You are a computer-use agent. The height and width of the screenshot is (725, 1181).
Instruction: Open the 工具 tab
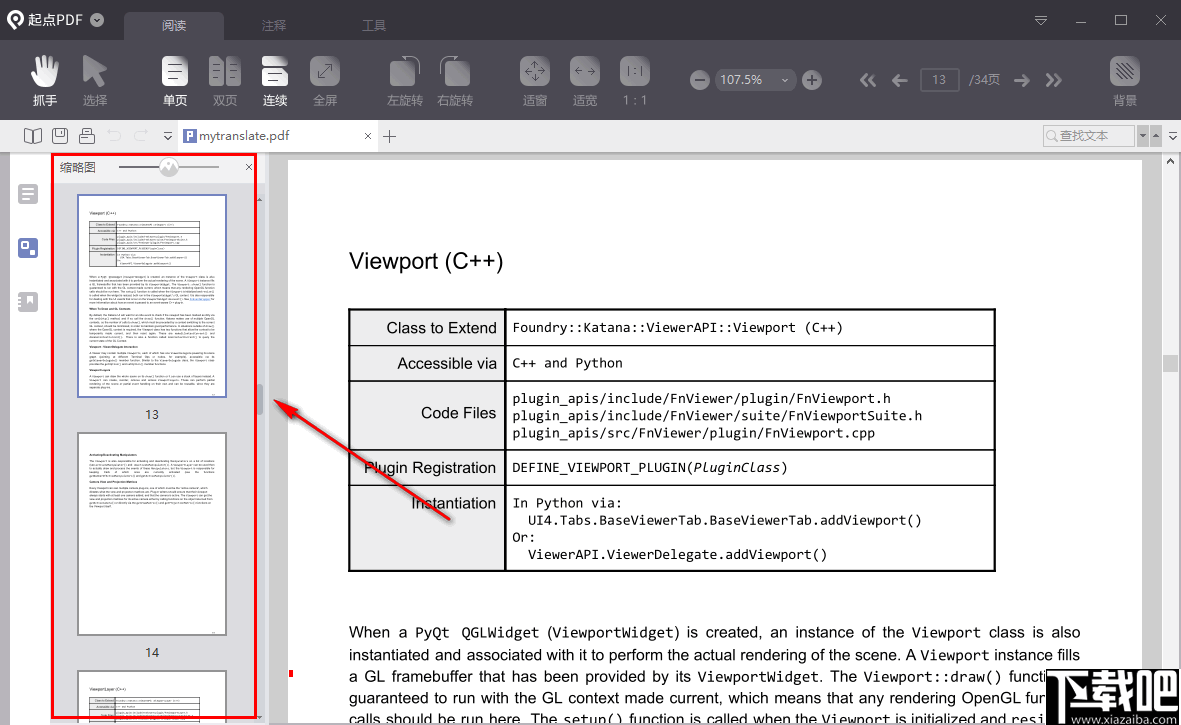pos(374,26)
